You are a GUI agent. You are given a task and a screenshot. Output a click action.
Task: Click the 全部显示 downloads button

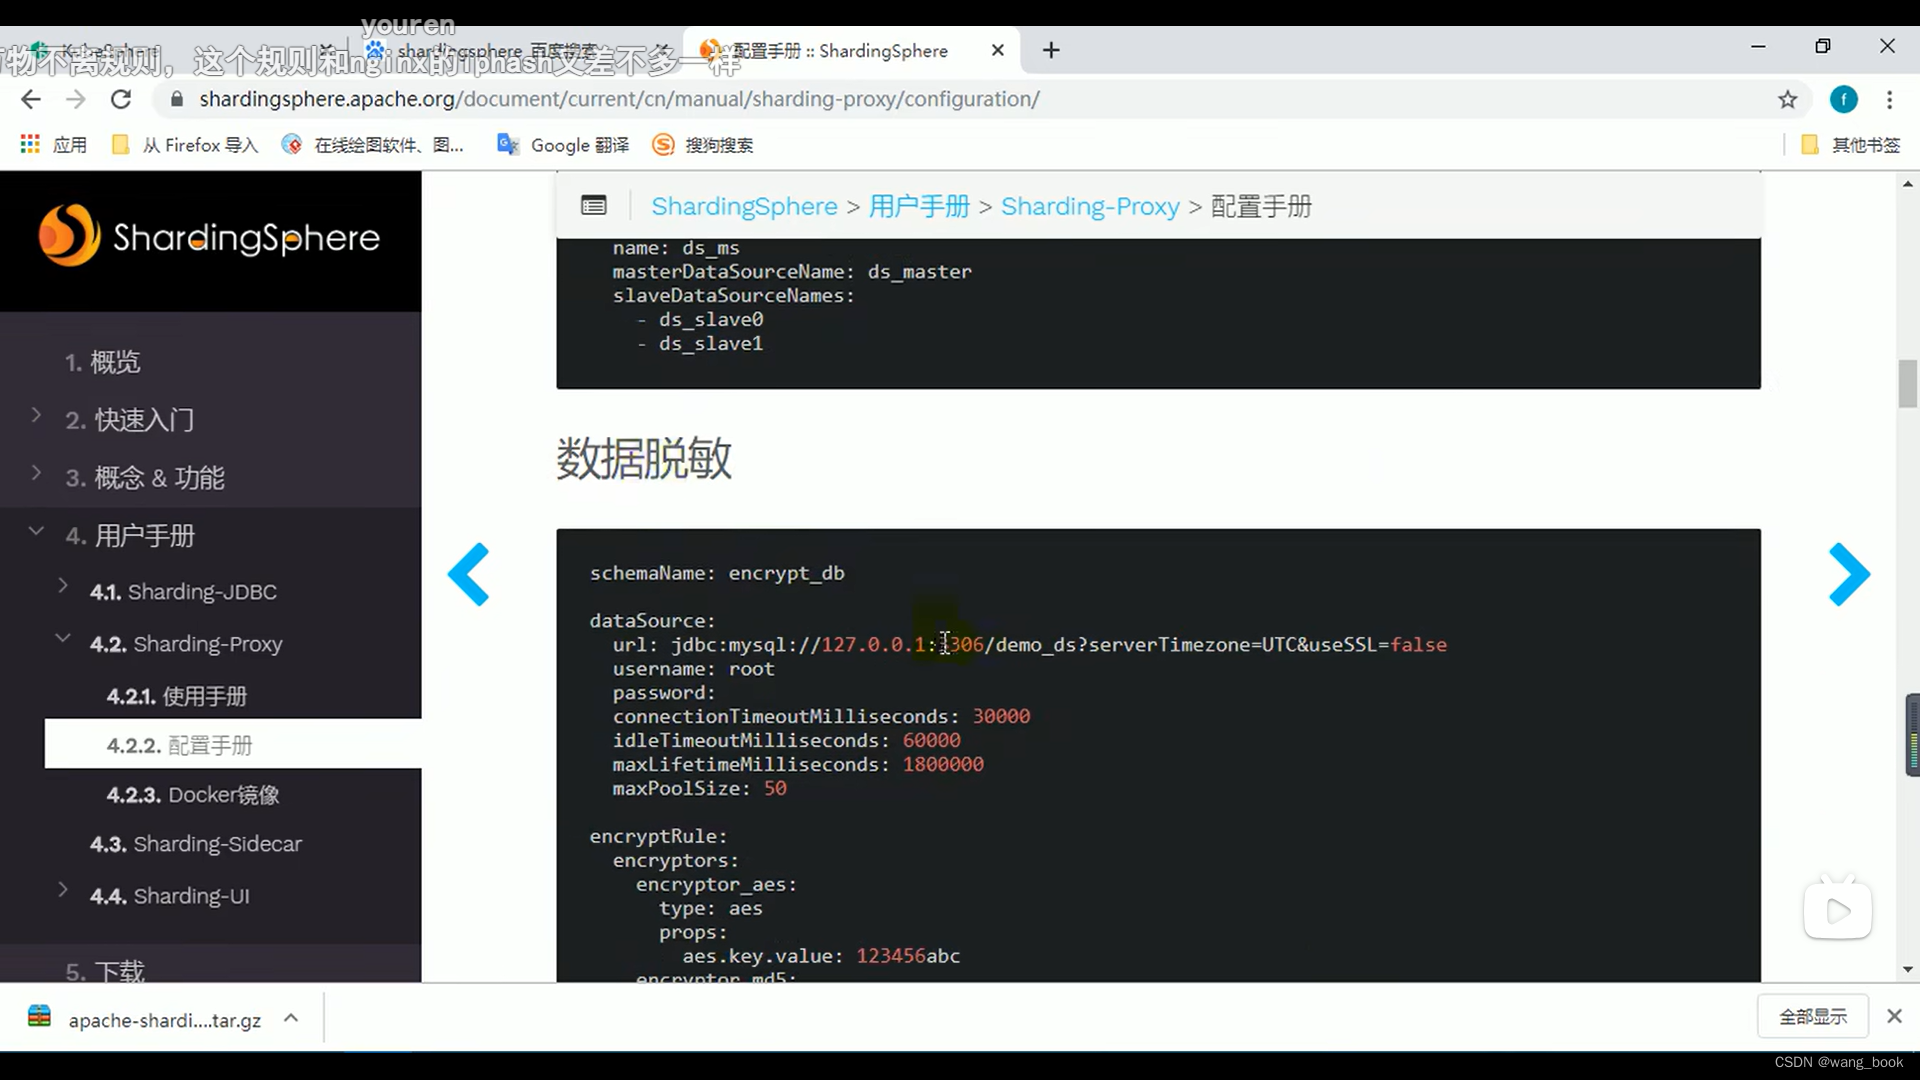click(1813, 1017)
